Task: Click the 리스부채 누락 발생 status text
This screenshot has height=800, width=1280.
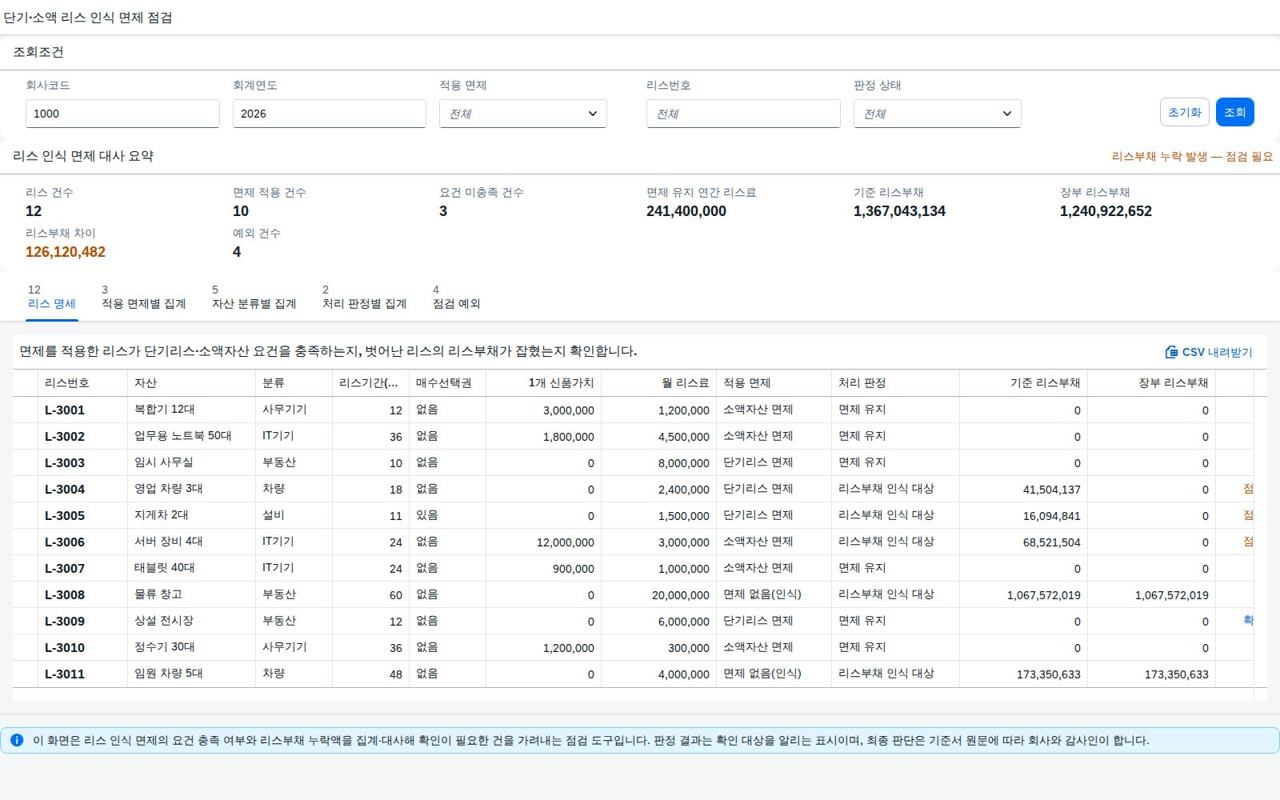Action: (x=1193, y=157)
